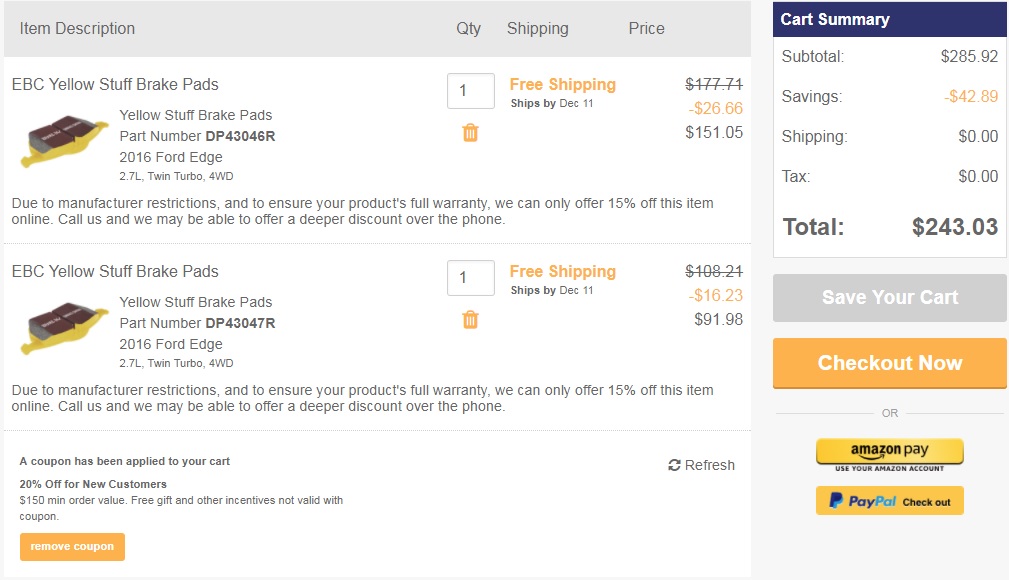The width and height of the screenshot is (1009, 580).
Task: Proceed with Checkout Now button
Action: [x=889, y=362]
